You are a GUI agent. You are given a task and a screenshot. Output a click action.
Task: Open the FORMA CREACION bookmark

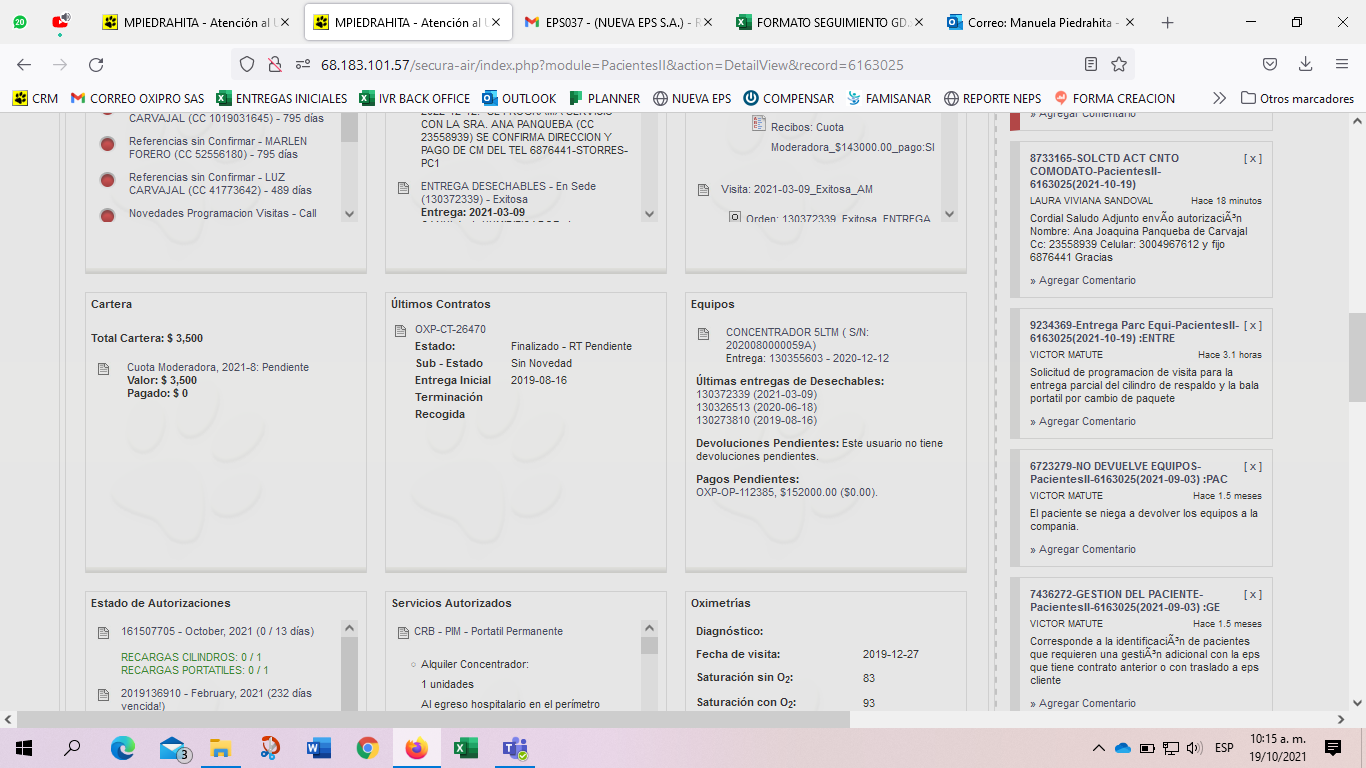[1114, 98]
